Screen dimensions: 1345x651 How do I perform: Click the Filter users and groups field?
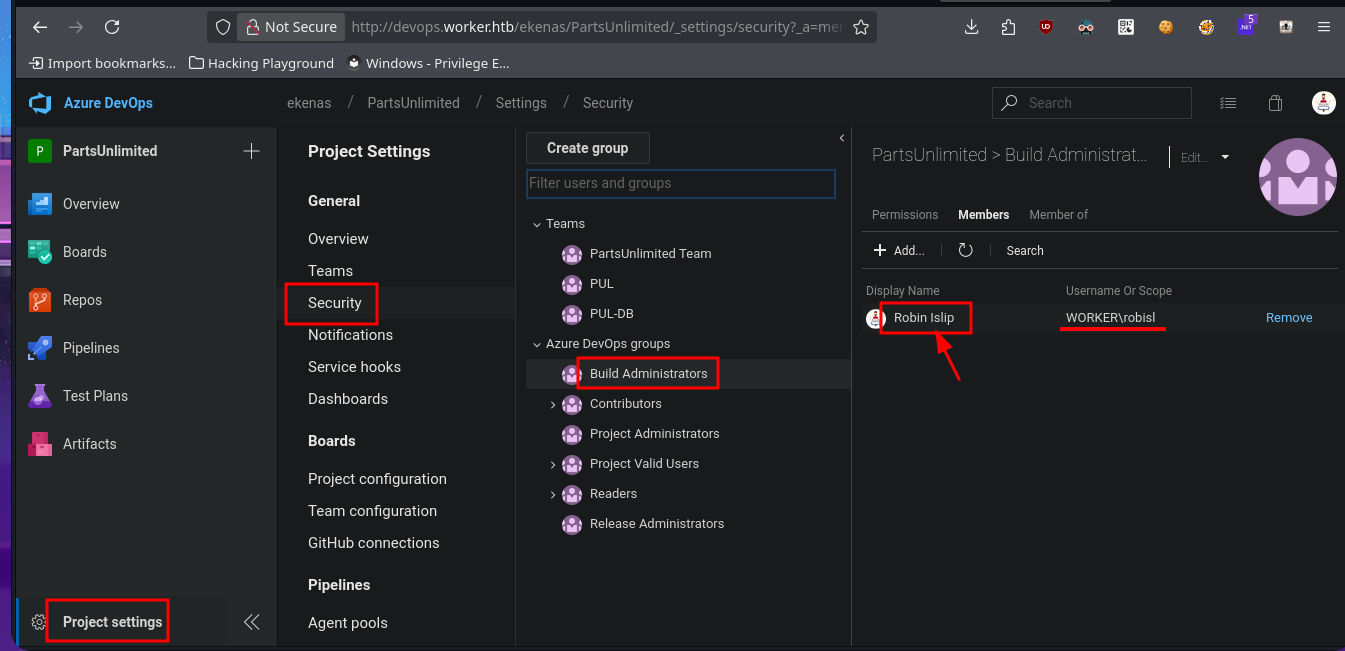680,184
